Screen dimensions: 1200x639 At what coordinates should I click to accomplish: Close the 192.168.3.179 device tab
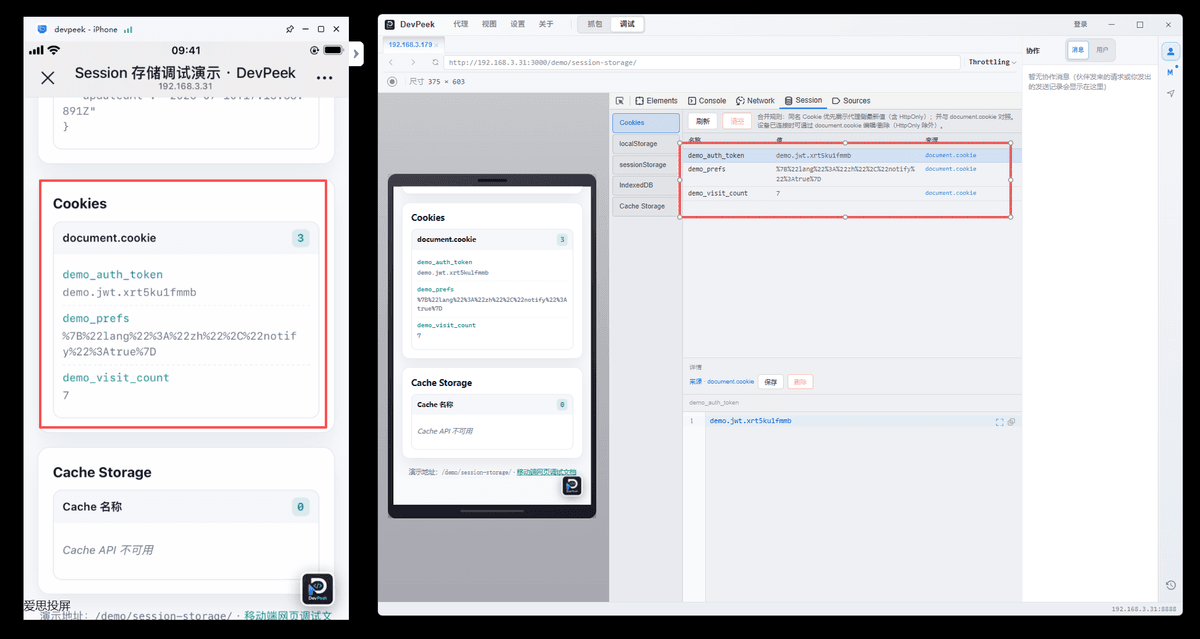click(x=436, y=45)
